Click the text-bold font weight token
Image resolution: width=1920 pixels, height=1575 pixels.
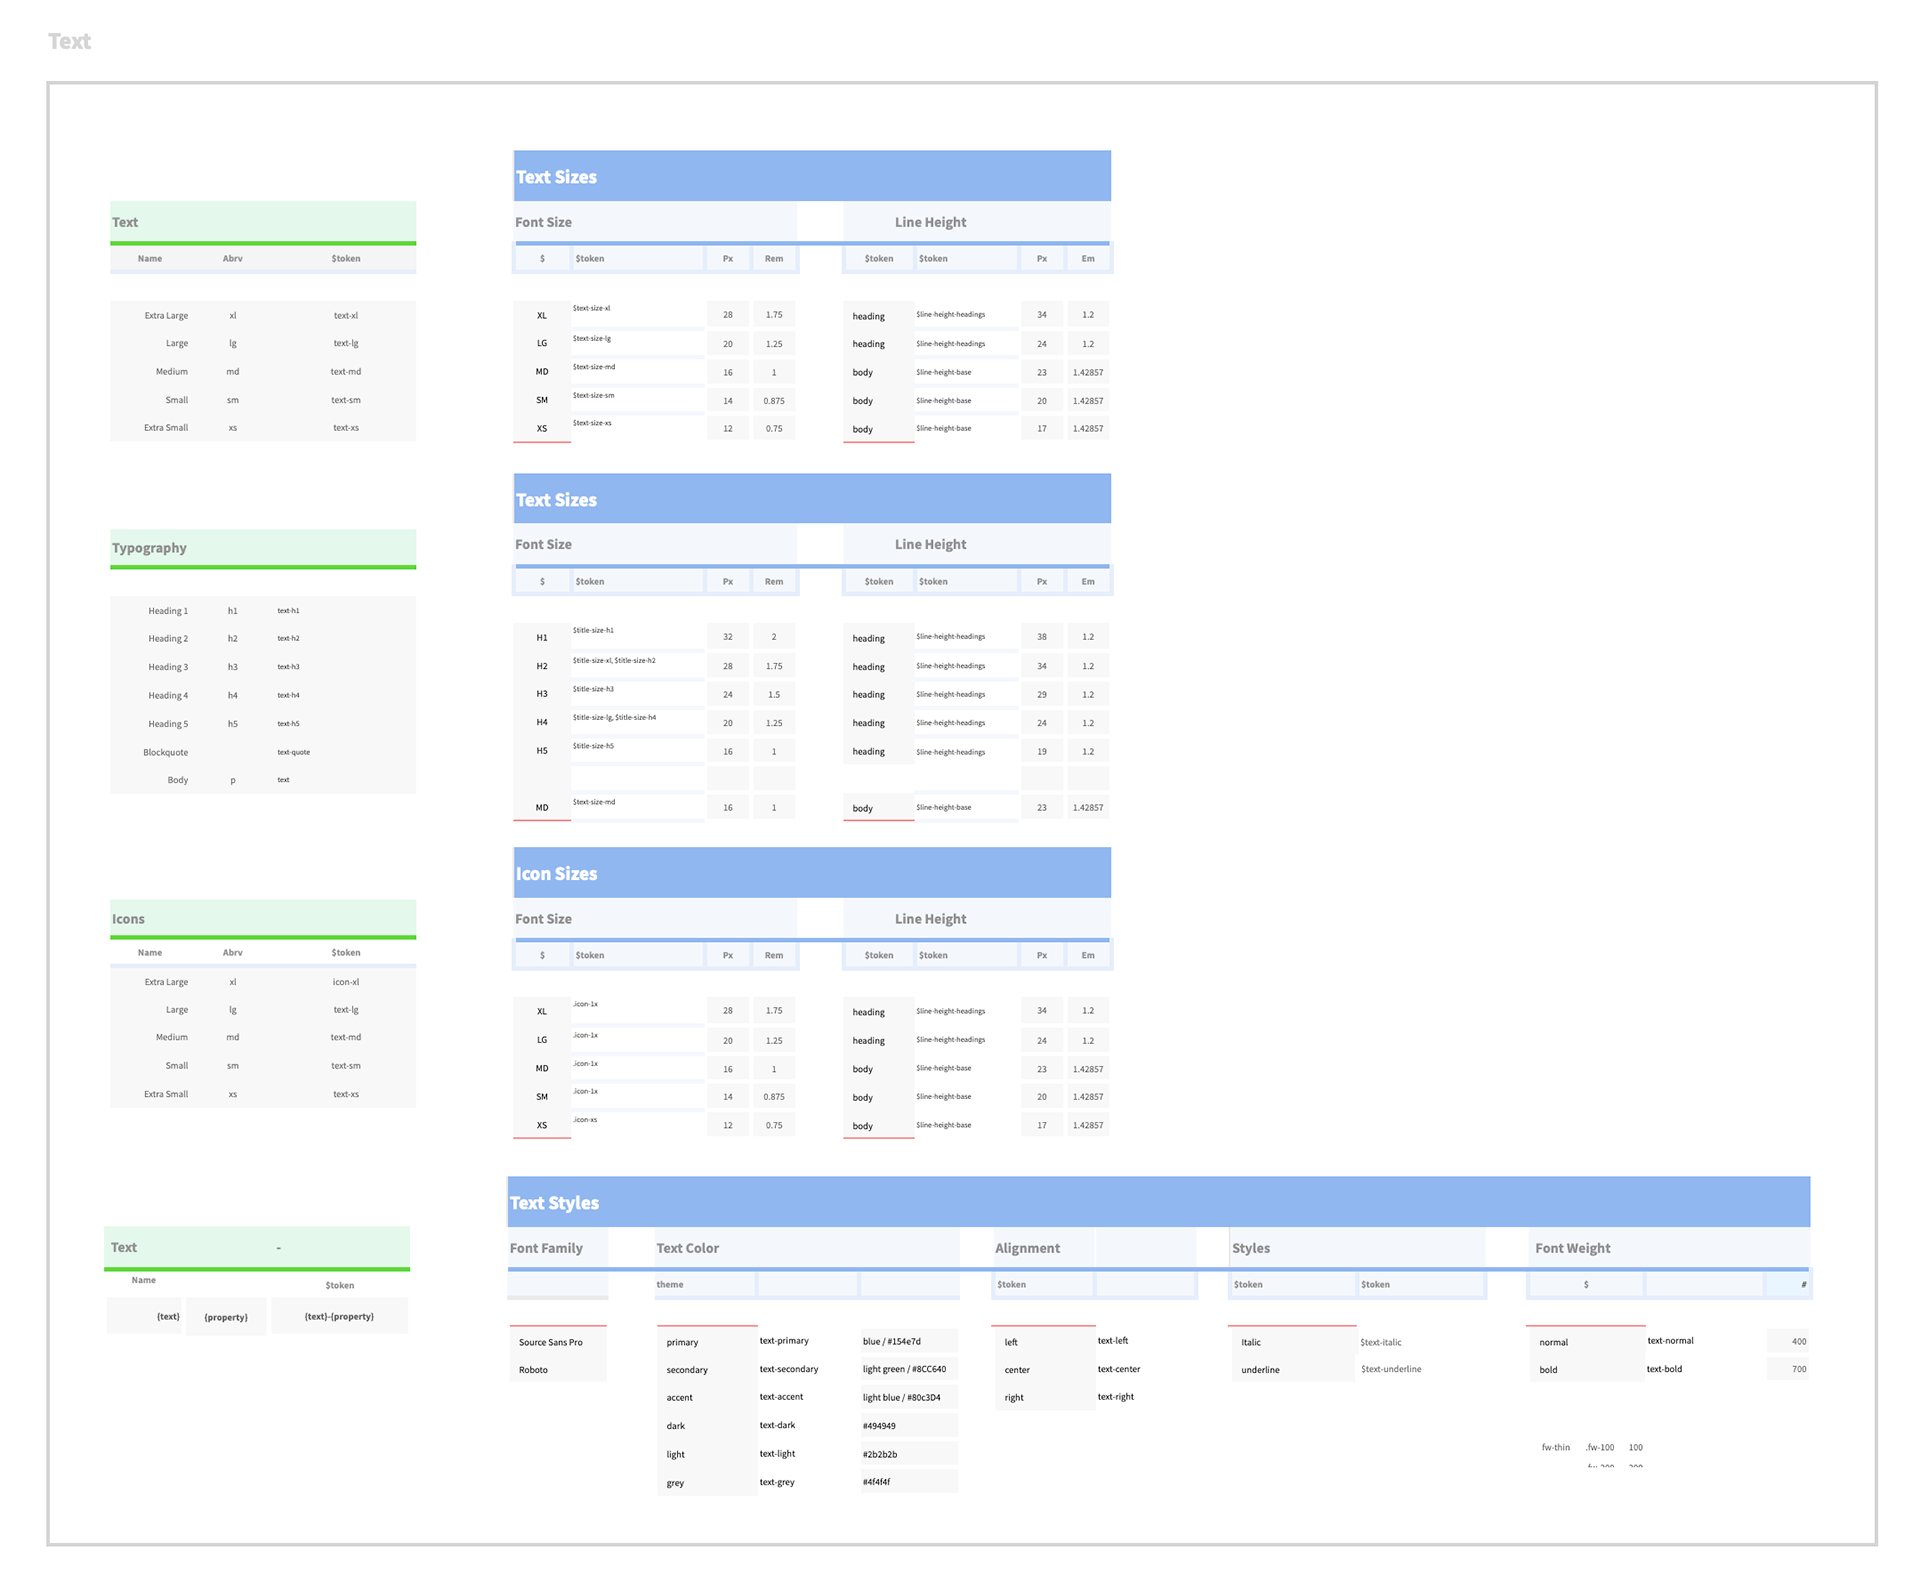tap(1664, 1369)
